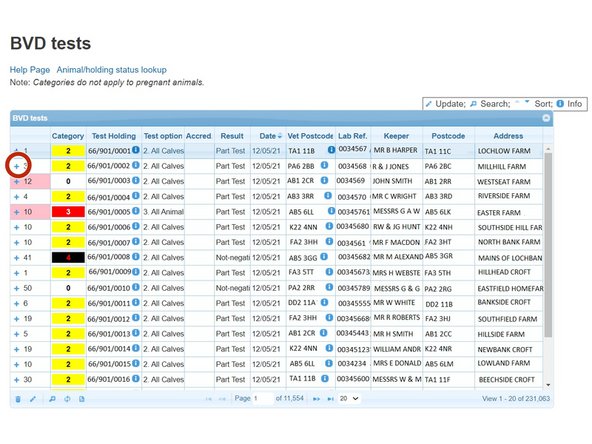Click 'WILLIAM ANDR' keeper cell

point(397,349)
